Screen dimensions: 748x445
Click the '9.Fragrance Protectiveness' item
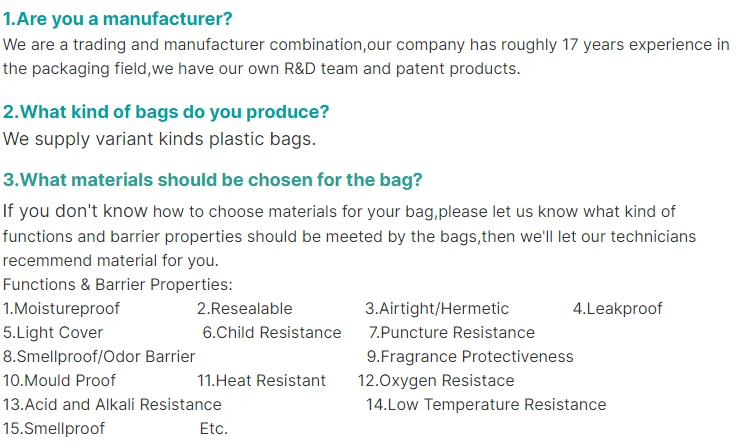470,356
